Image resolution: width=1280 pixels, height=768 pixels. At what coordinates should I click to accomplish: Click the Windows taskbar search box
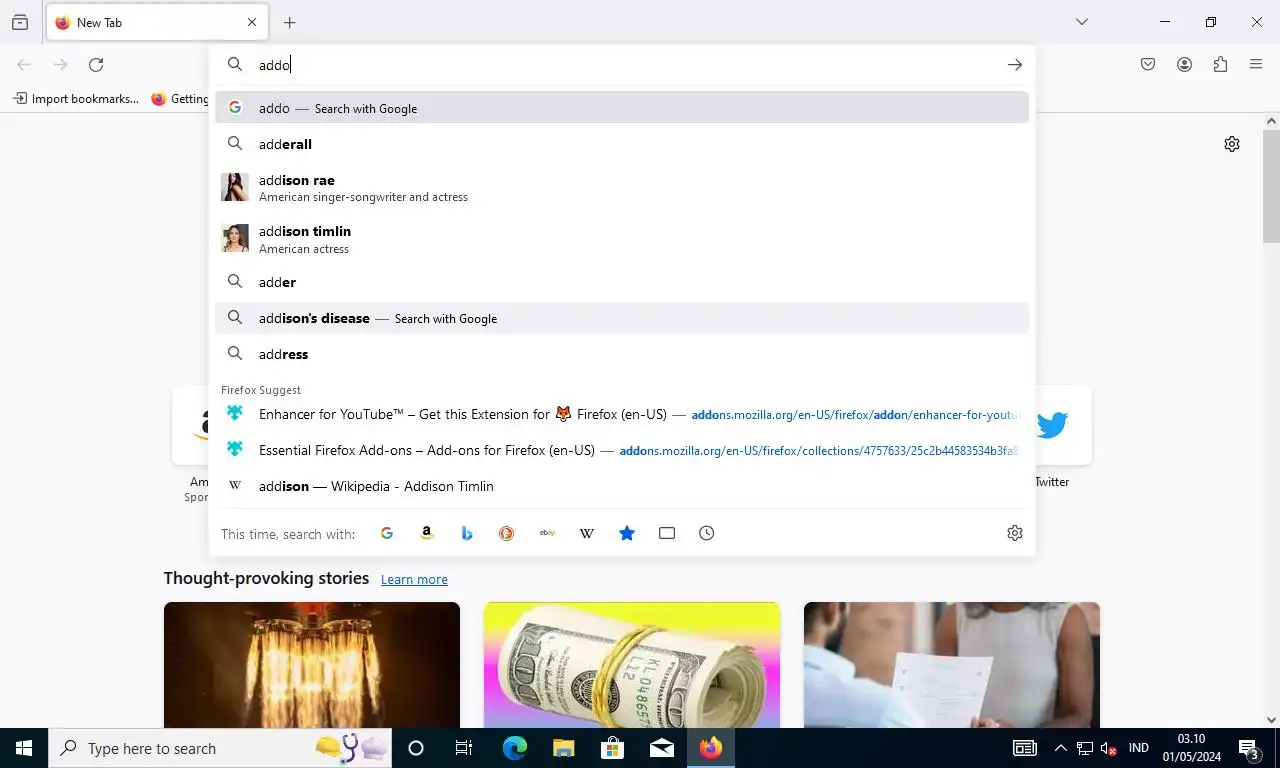coord(220,748)
